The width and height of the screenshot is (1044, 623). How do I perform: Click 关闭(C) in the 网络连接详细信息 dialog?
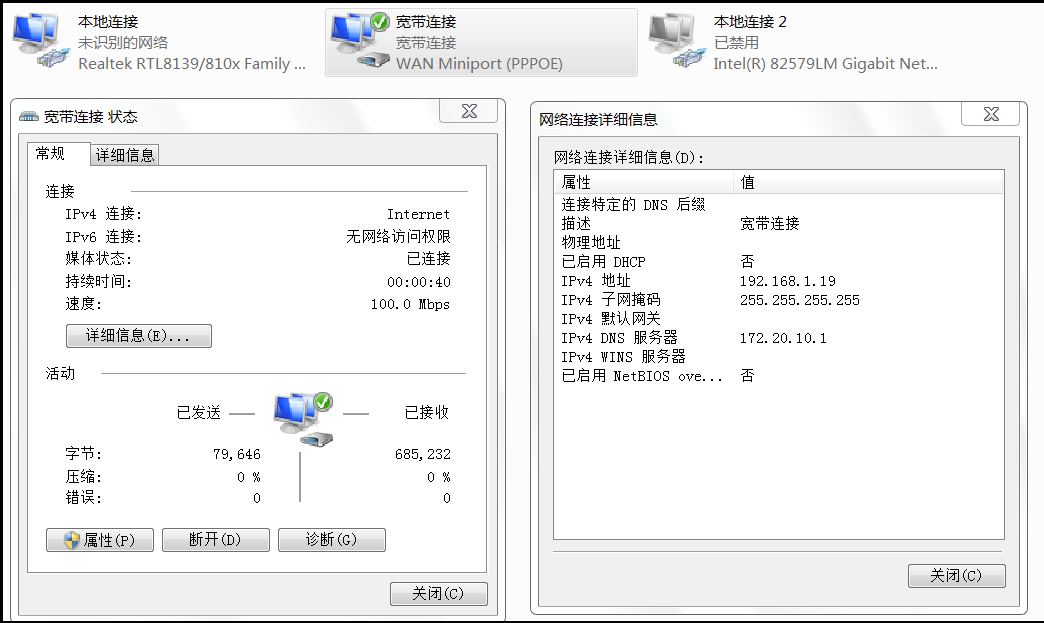(956, 575)
